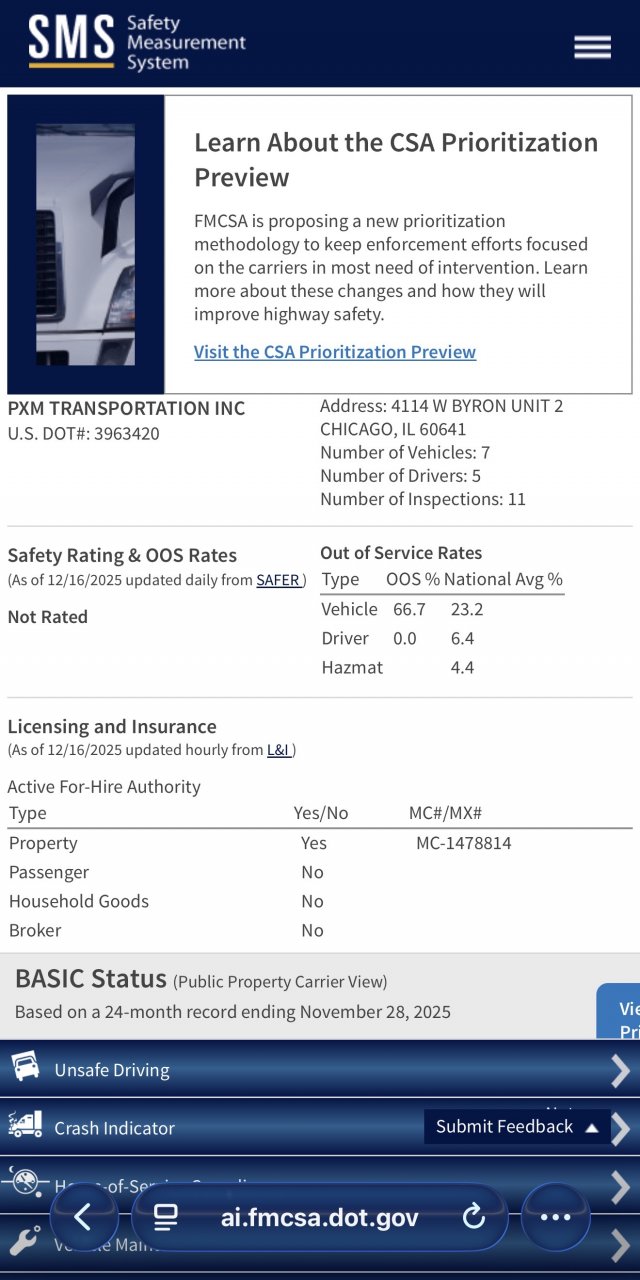Viewport: 640px width, 1280px height.
Task: Expand the Hours-of-Service row chevron
Action: [620, 1186]
